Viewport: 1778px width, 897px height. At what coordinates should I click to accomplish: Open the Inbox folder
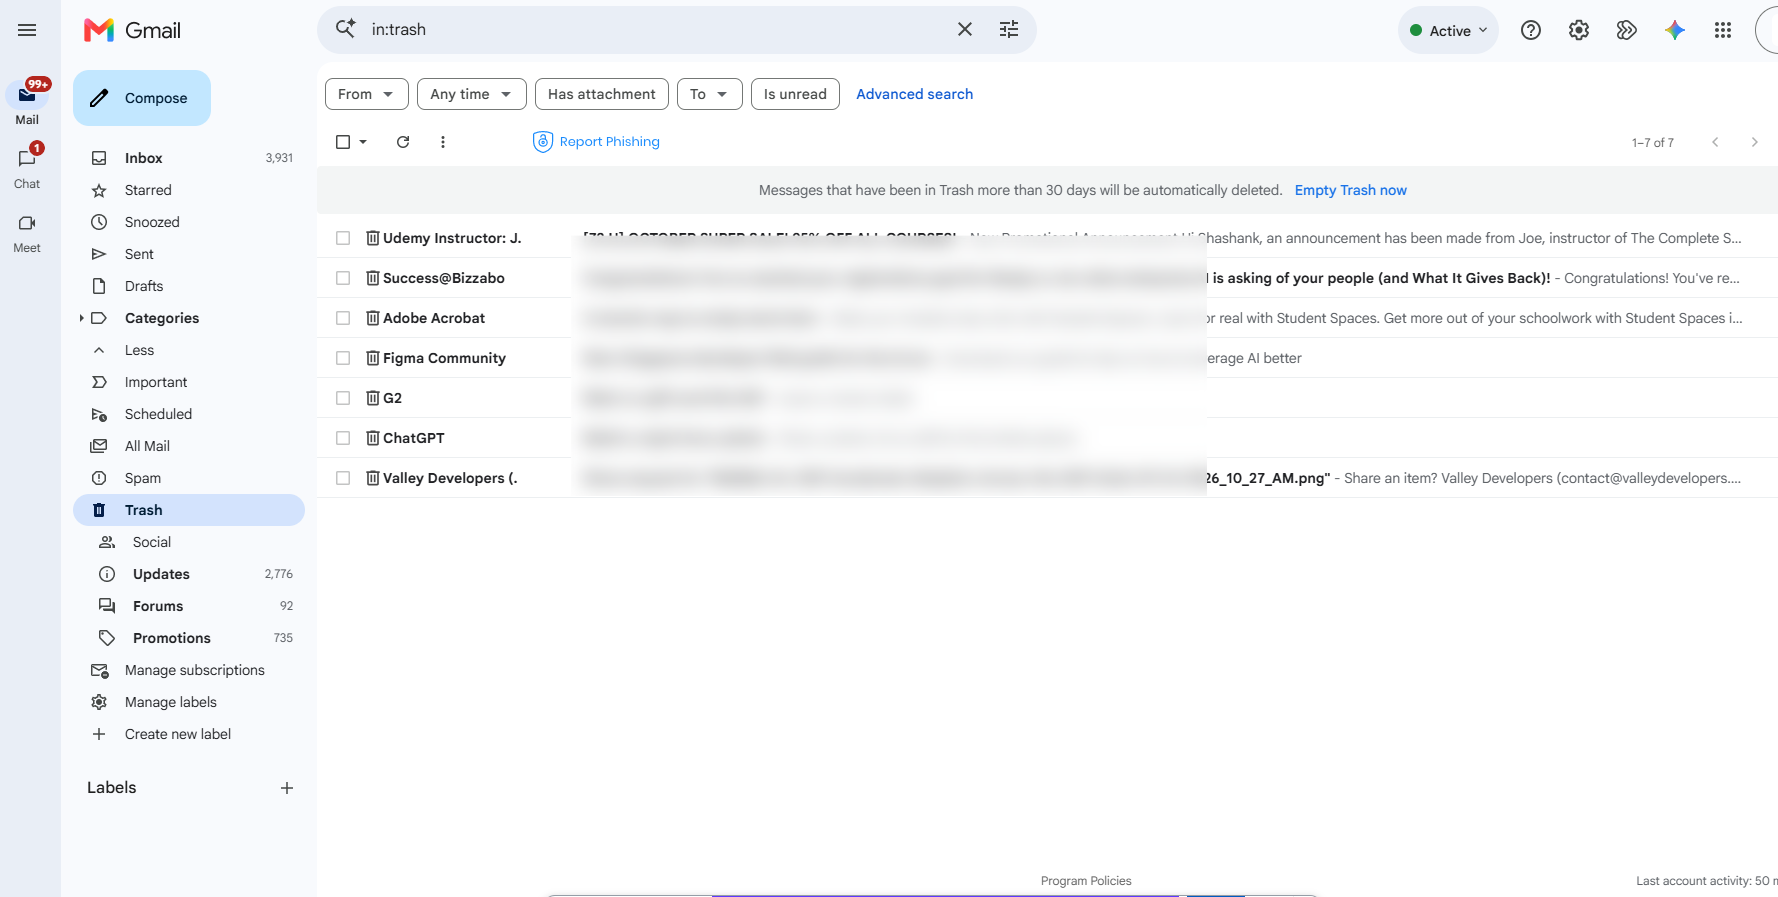[189, 158]
